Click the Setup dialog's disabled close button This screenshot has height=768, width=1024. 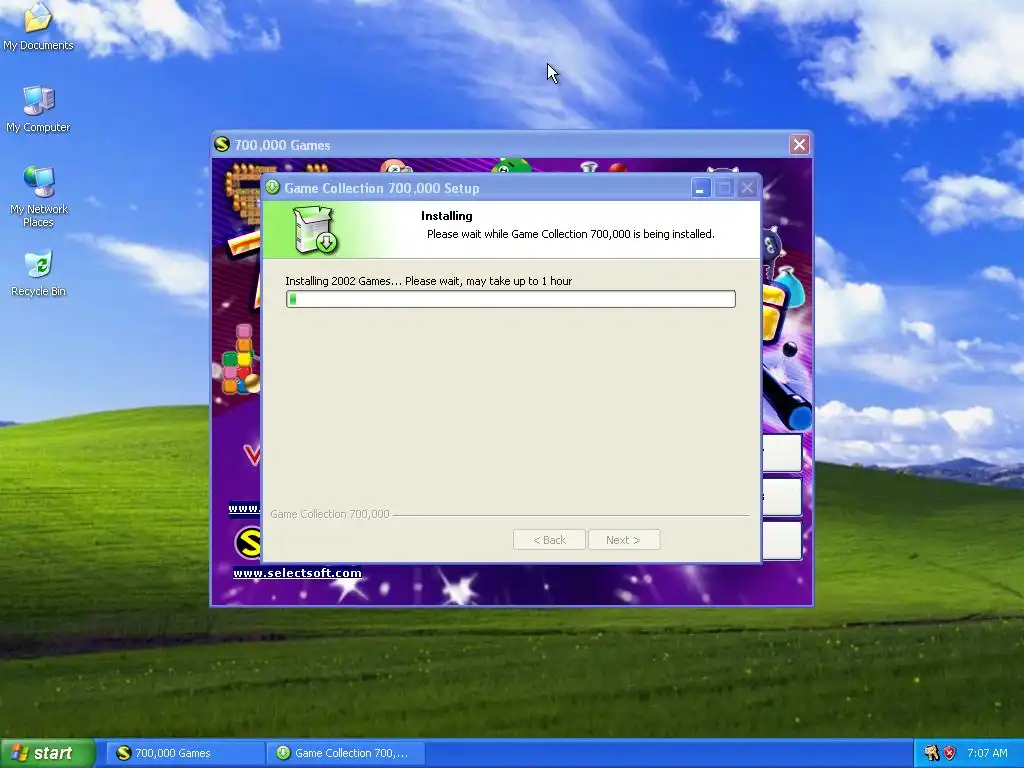pyautogui.click(x=747, y=188)
